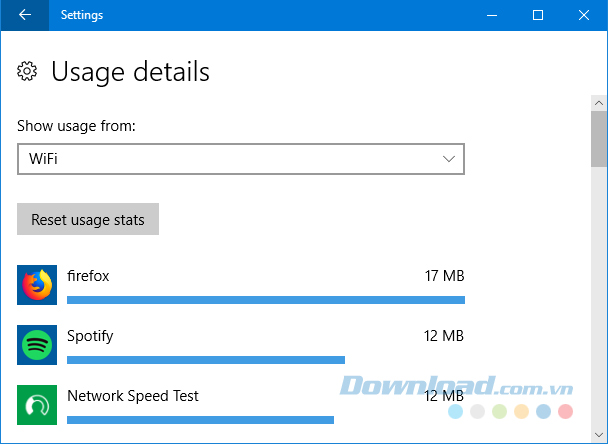The width and height of the screenshot is (608, 444).
Task: Click the 17 MB usage value for firefox
Action: [x=443, y=276]
